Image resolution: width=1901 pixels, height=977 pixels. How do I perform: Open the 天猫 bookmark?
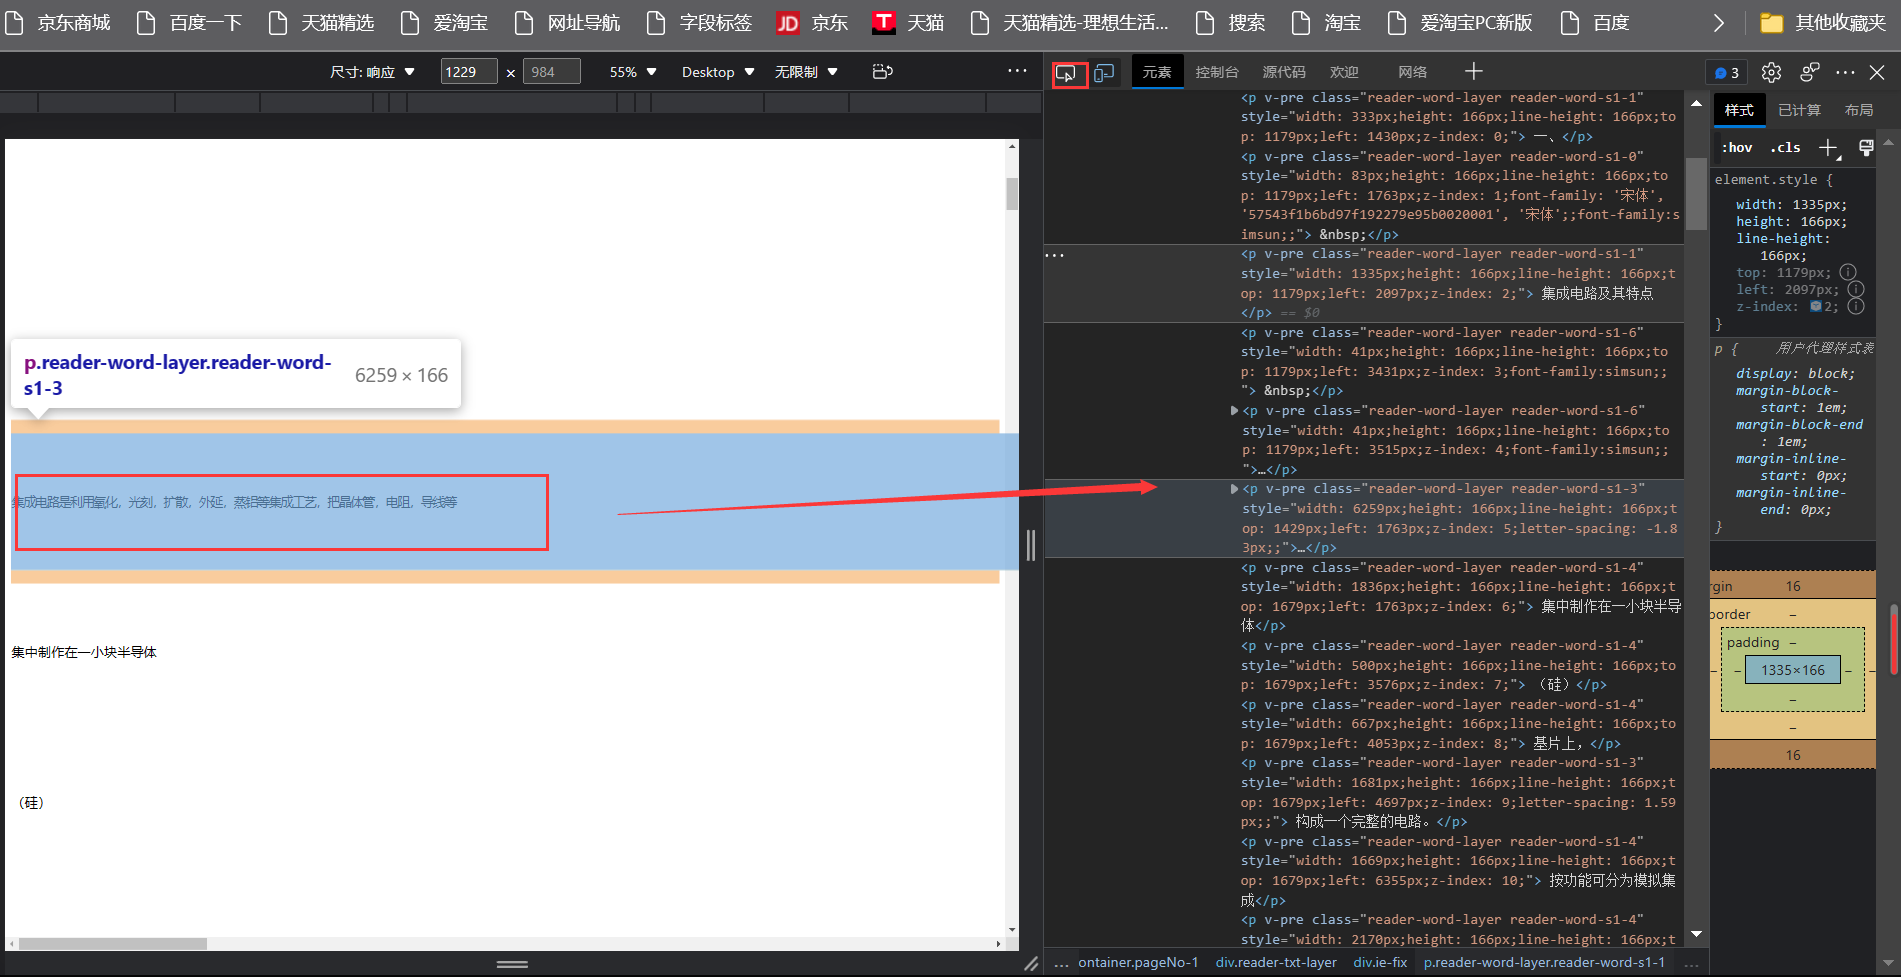[x=908, y=23]
